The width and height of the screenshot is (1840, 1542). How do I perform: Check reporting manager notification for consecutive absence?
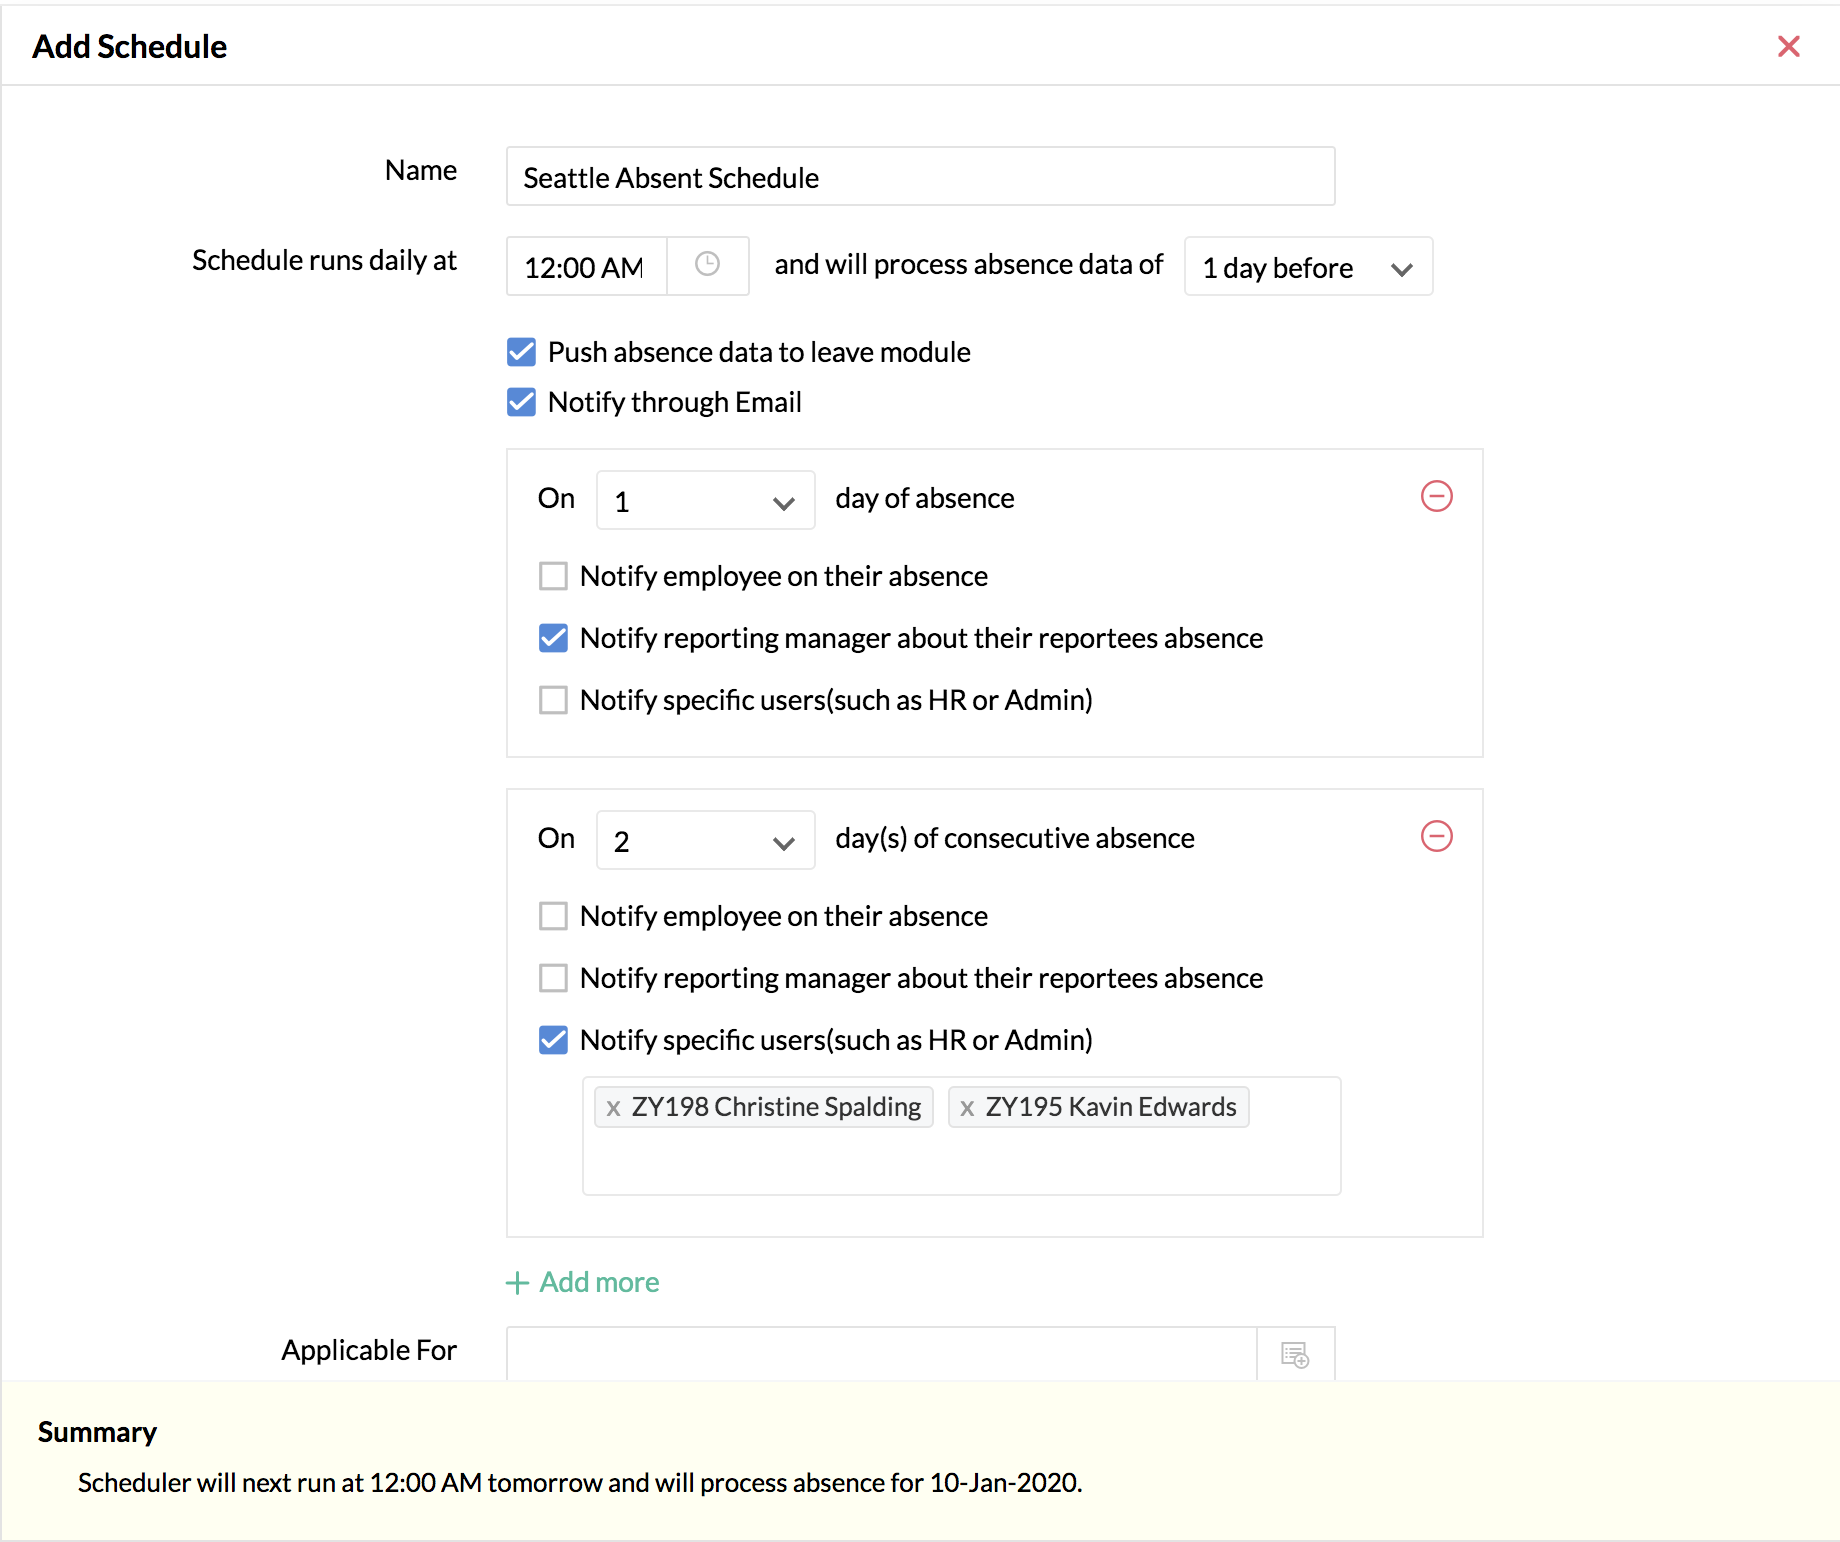coord(553,978)
